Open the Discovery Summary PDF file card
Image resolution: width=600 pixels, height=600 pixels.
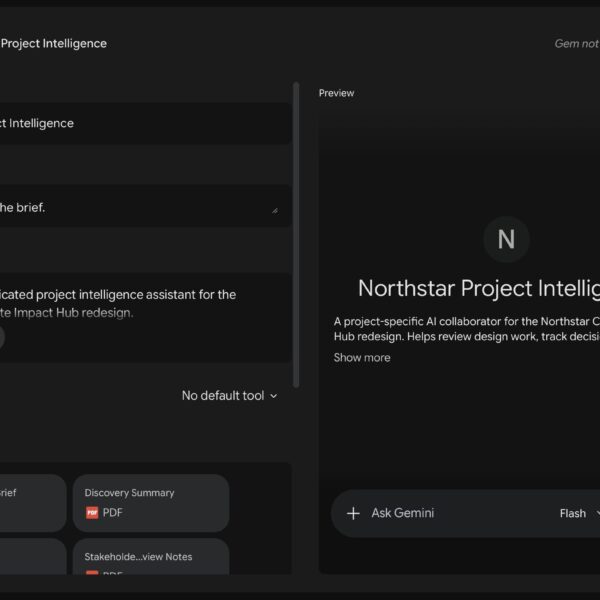pos(151,503)
